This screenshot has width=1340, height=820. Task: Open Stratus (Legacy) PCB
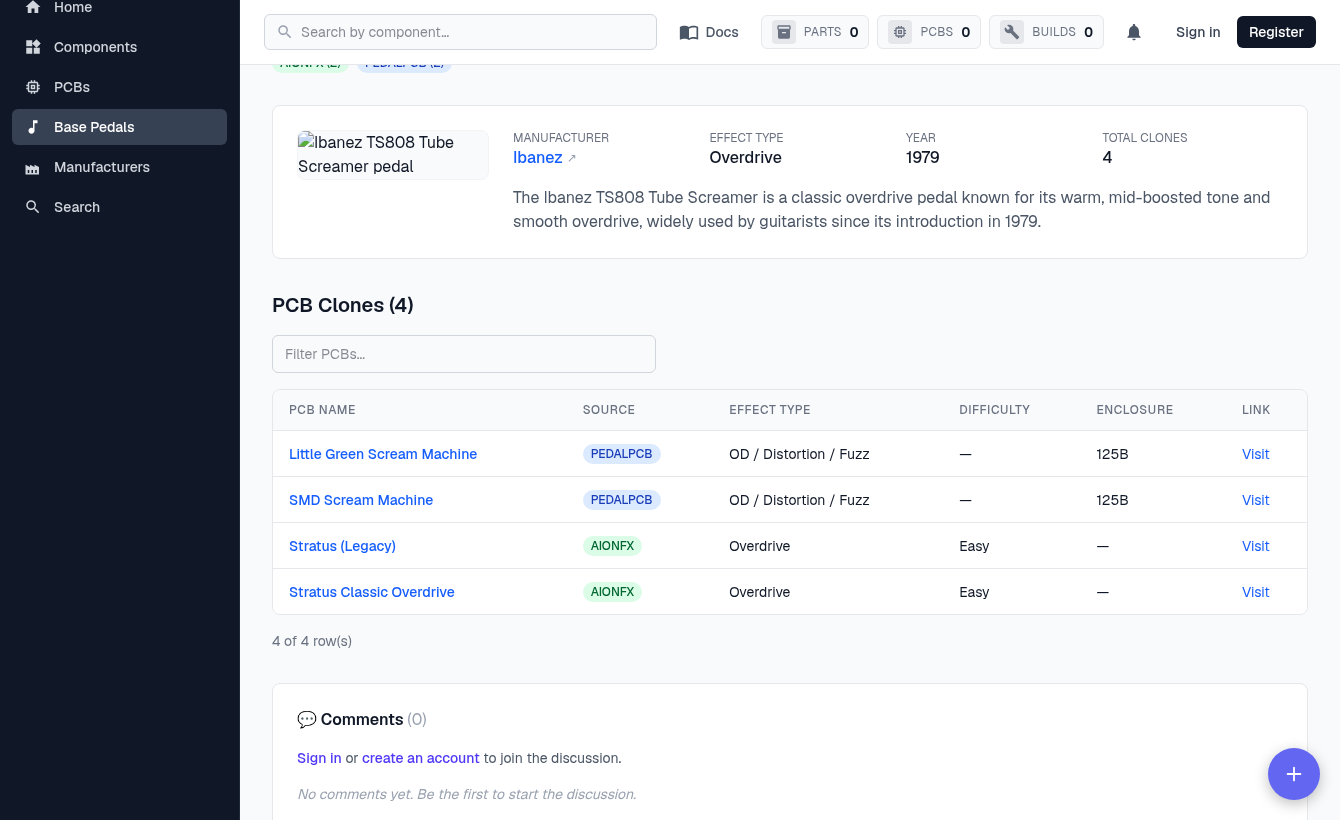pyautogui.click(x=342, y=546)
